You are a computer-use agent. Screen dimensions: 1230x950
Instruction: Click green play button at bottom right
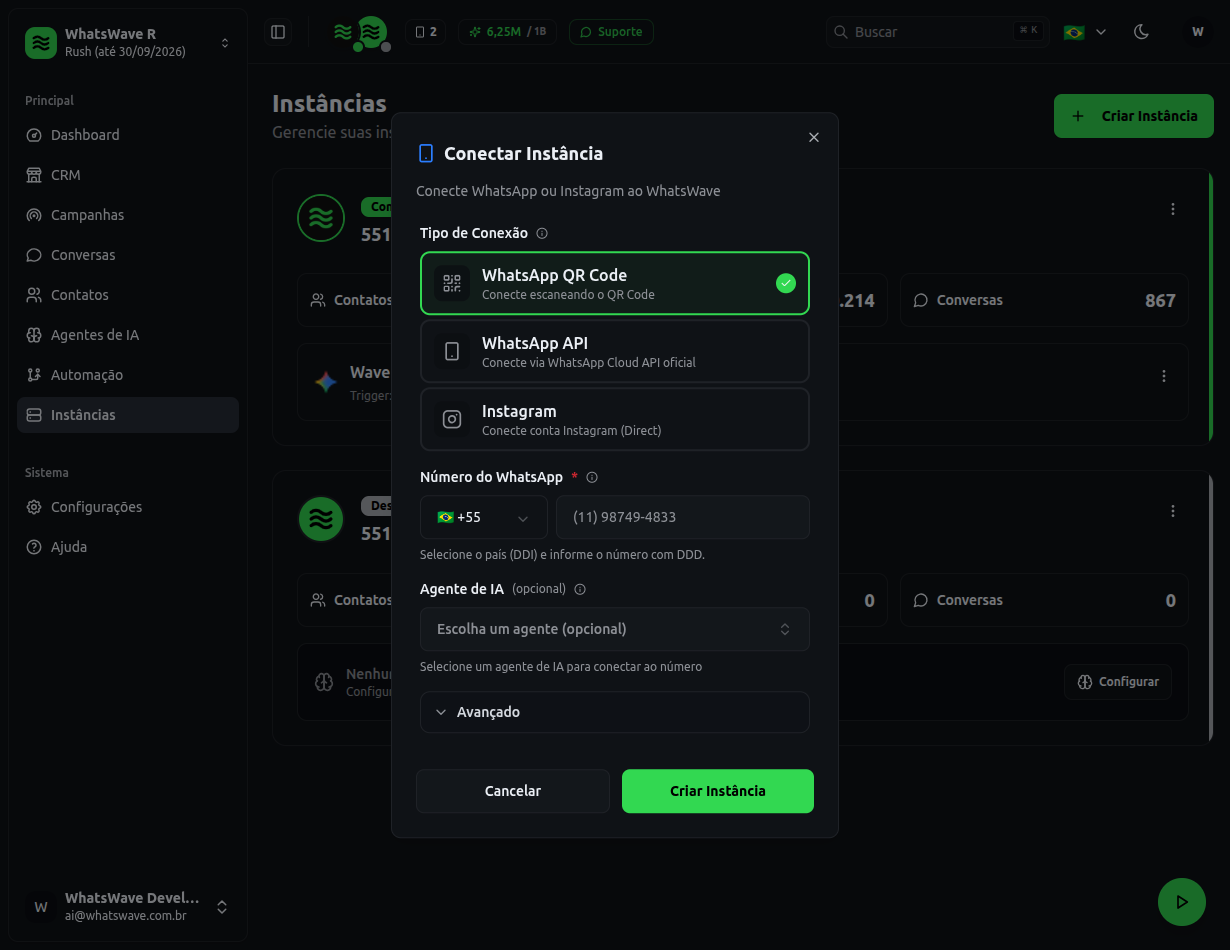tap(1182, 902)
